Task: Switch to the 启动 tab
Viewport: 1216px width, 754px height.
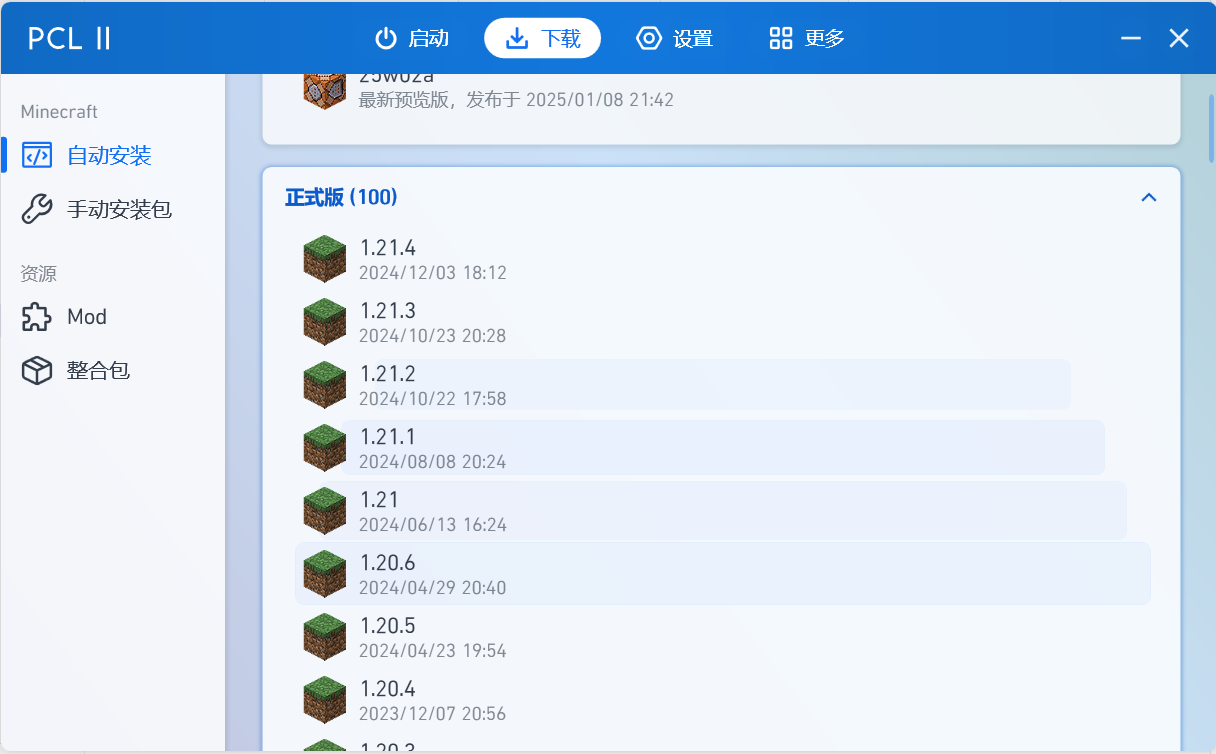Action: (x=412, y=38)
